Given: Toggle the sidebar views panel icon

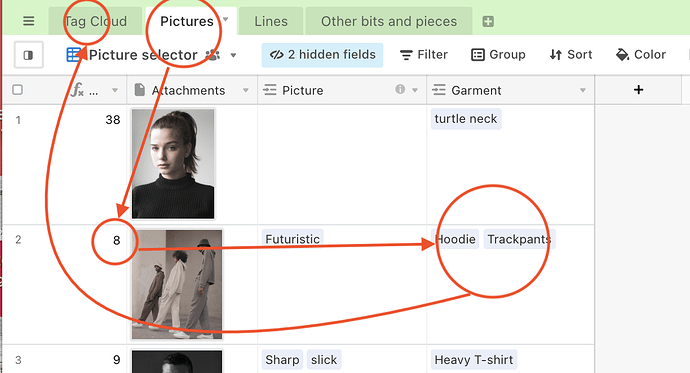Looking at the screenshot, I should (x=29, y=55).
